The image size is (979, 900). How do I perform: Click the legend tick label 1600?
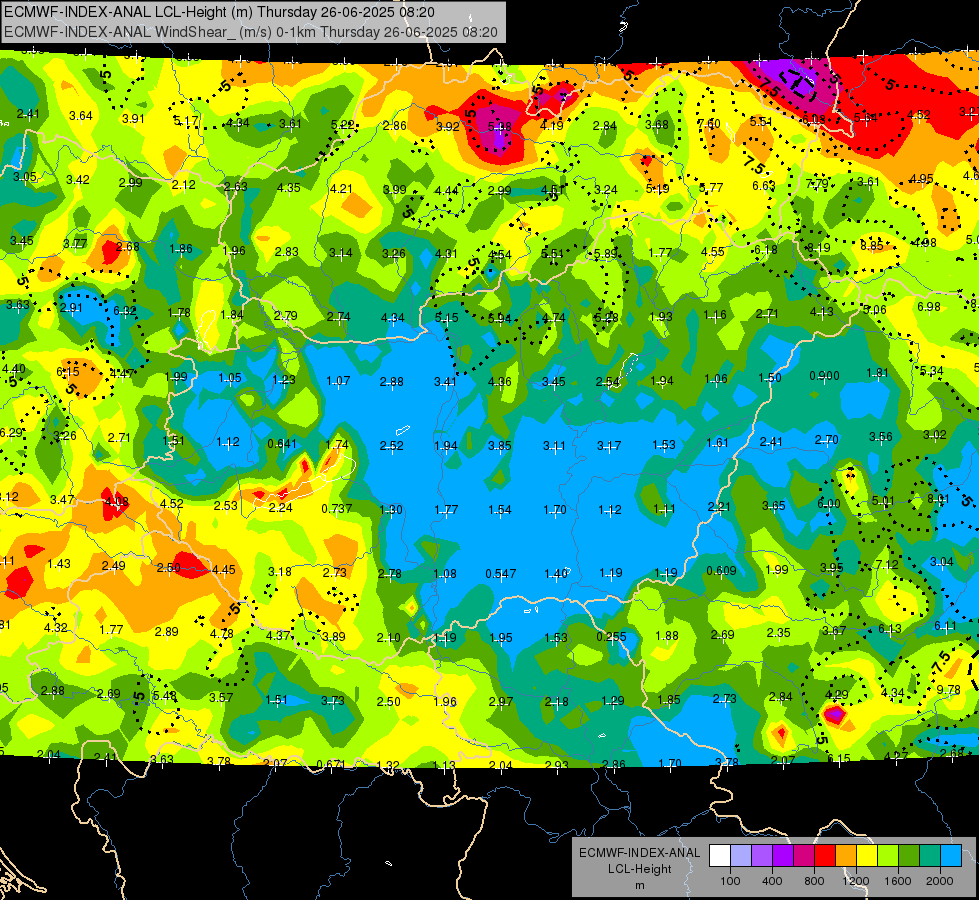pos(898,881)
